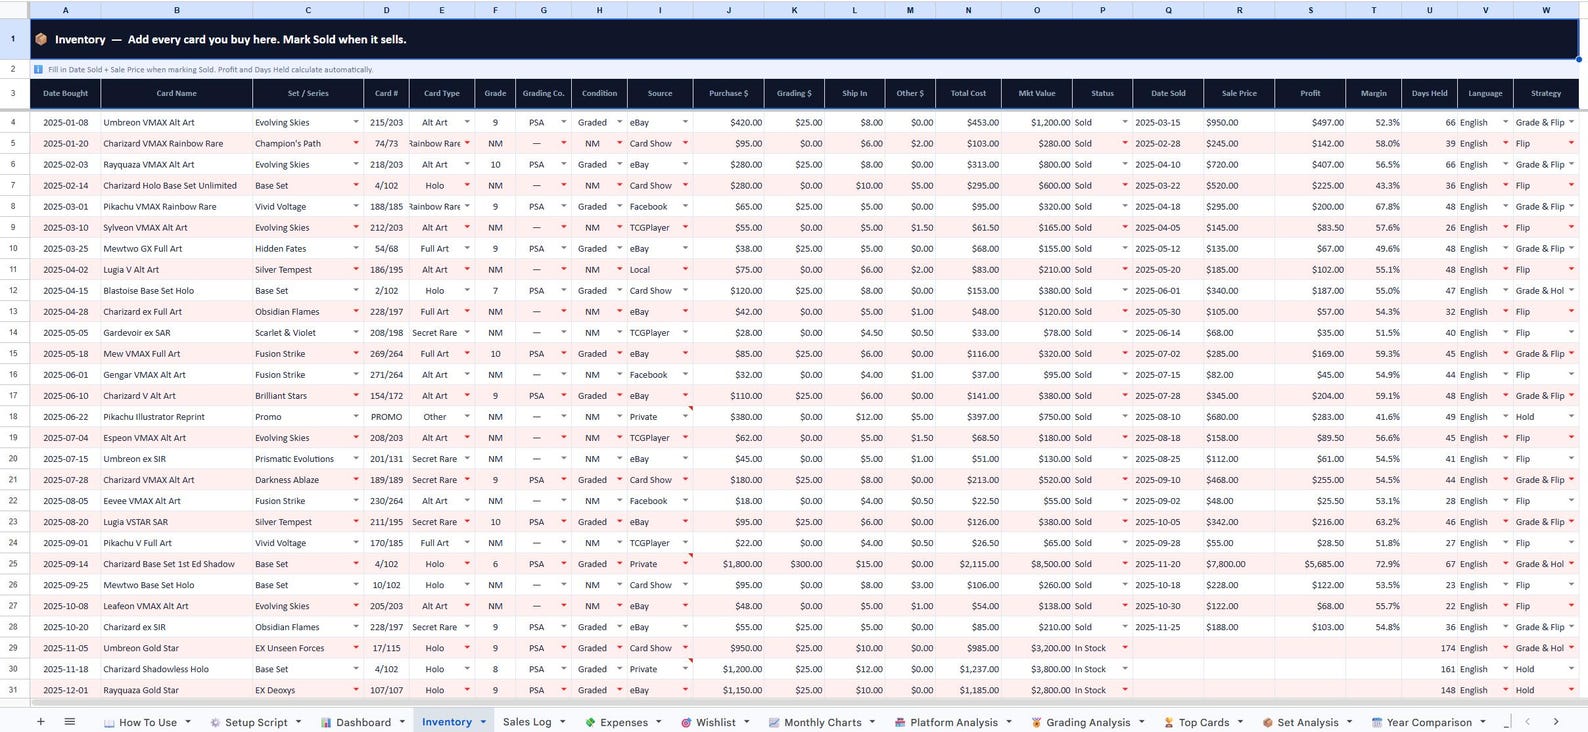
Task: Select the Charizard Base Set 1st Ed Shadow cell
Action: tap(177, 564)
